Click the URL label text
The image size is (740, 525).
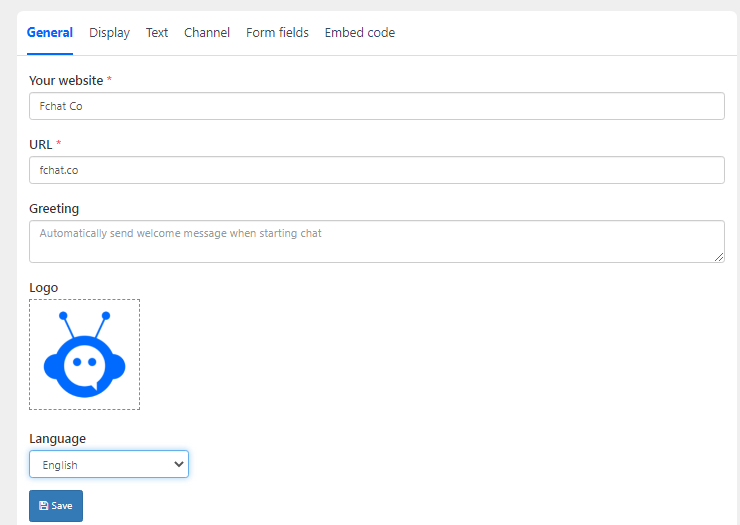click(41, 144)
